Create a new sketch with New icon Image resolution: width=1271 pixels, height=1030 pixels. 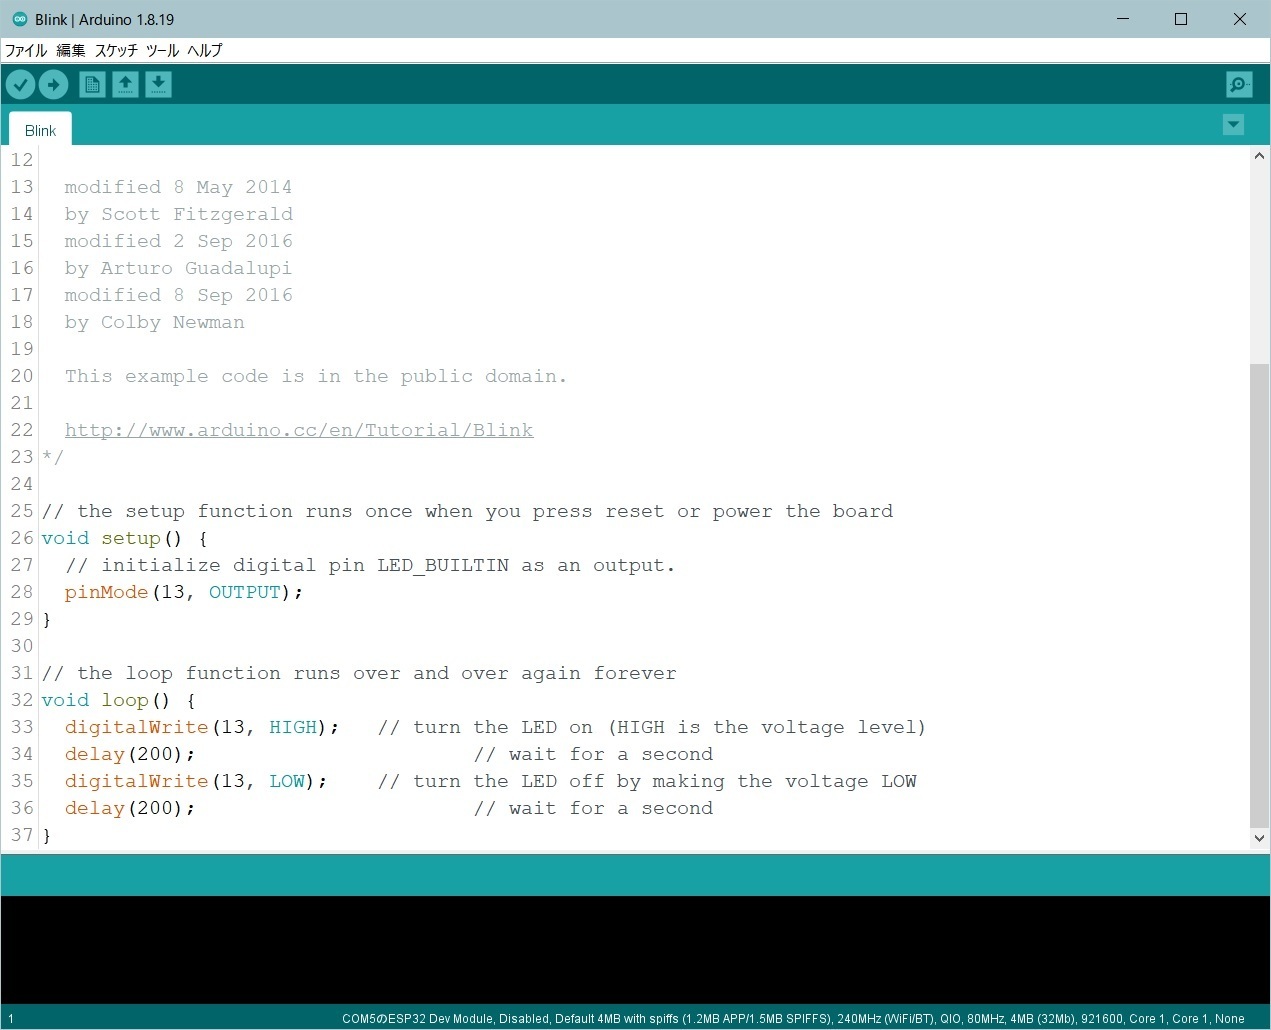(92, 85)
